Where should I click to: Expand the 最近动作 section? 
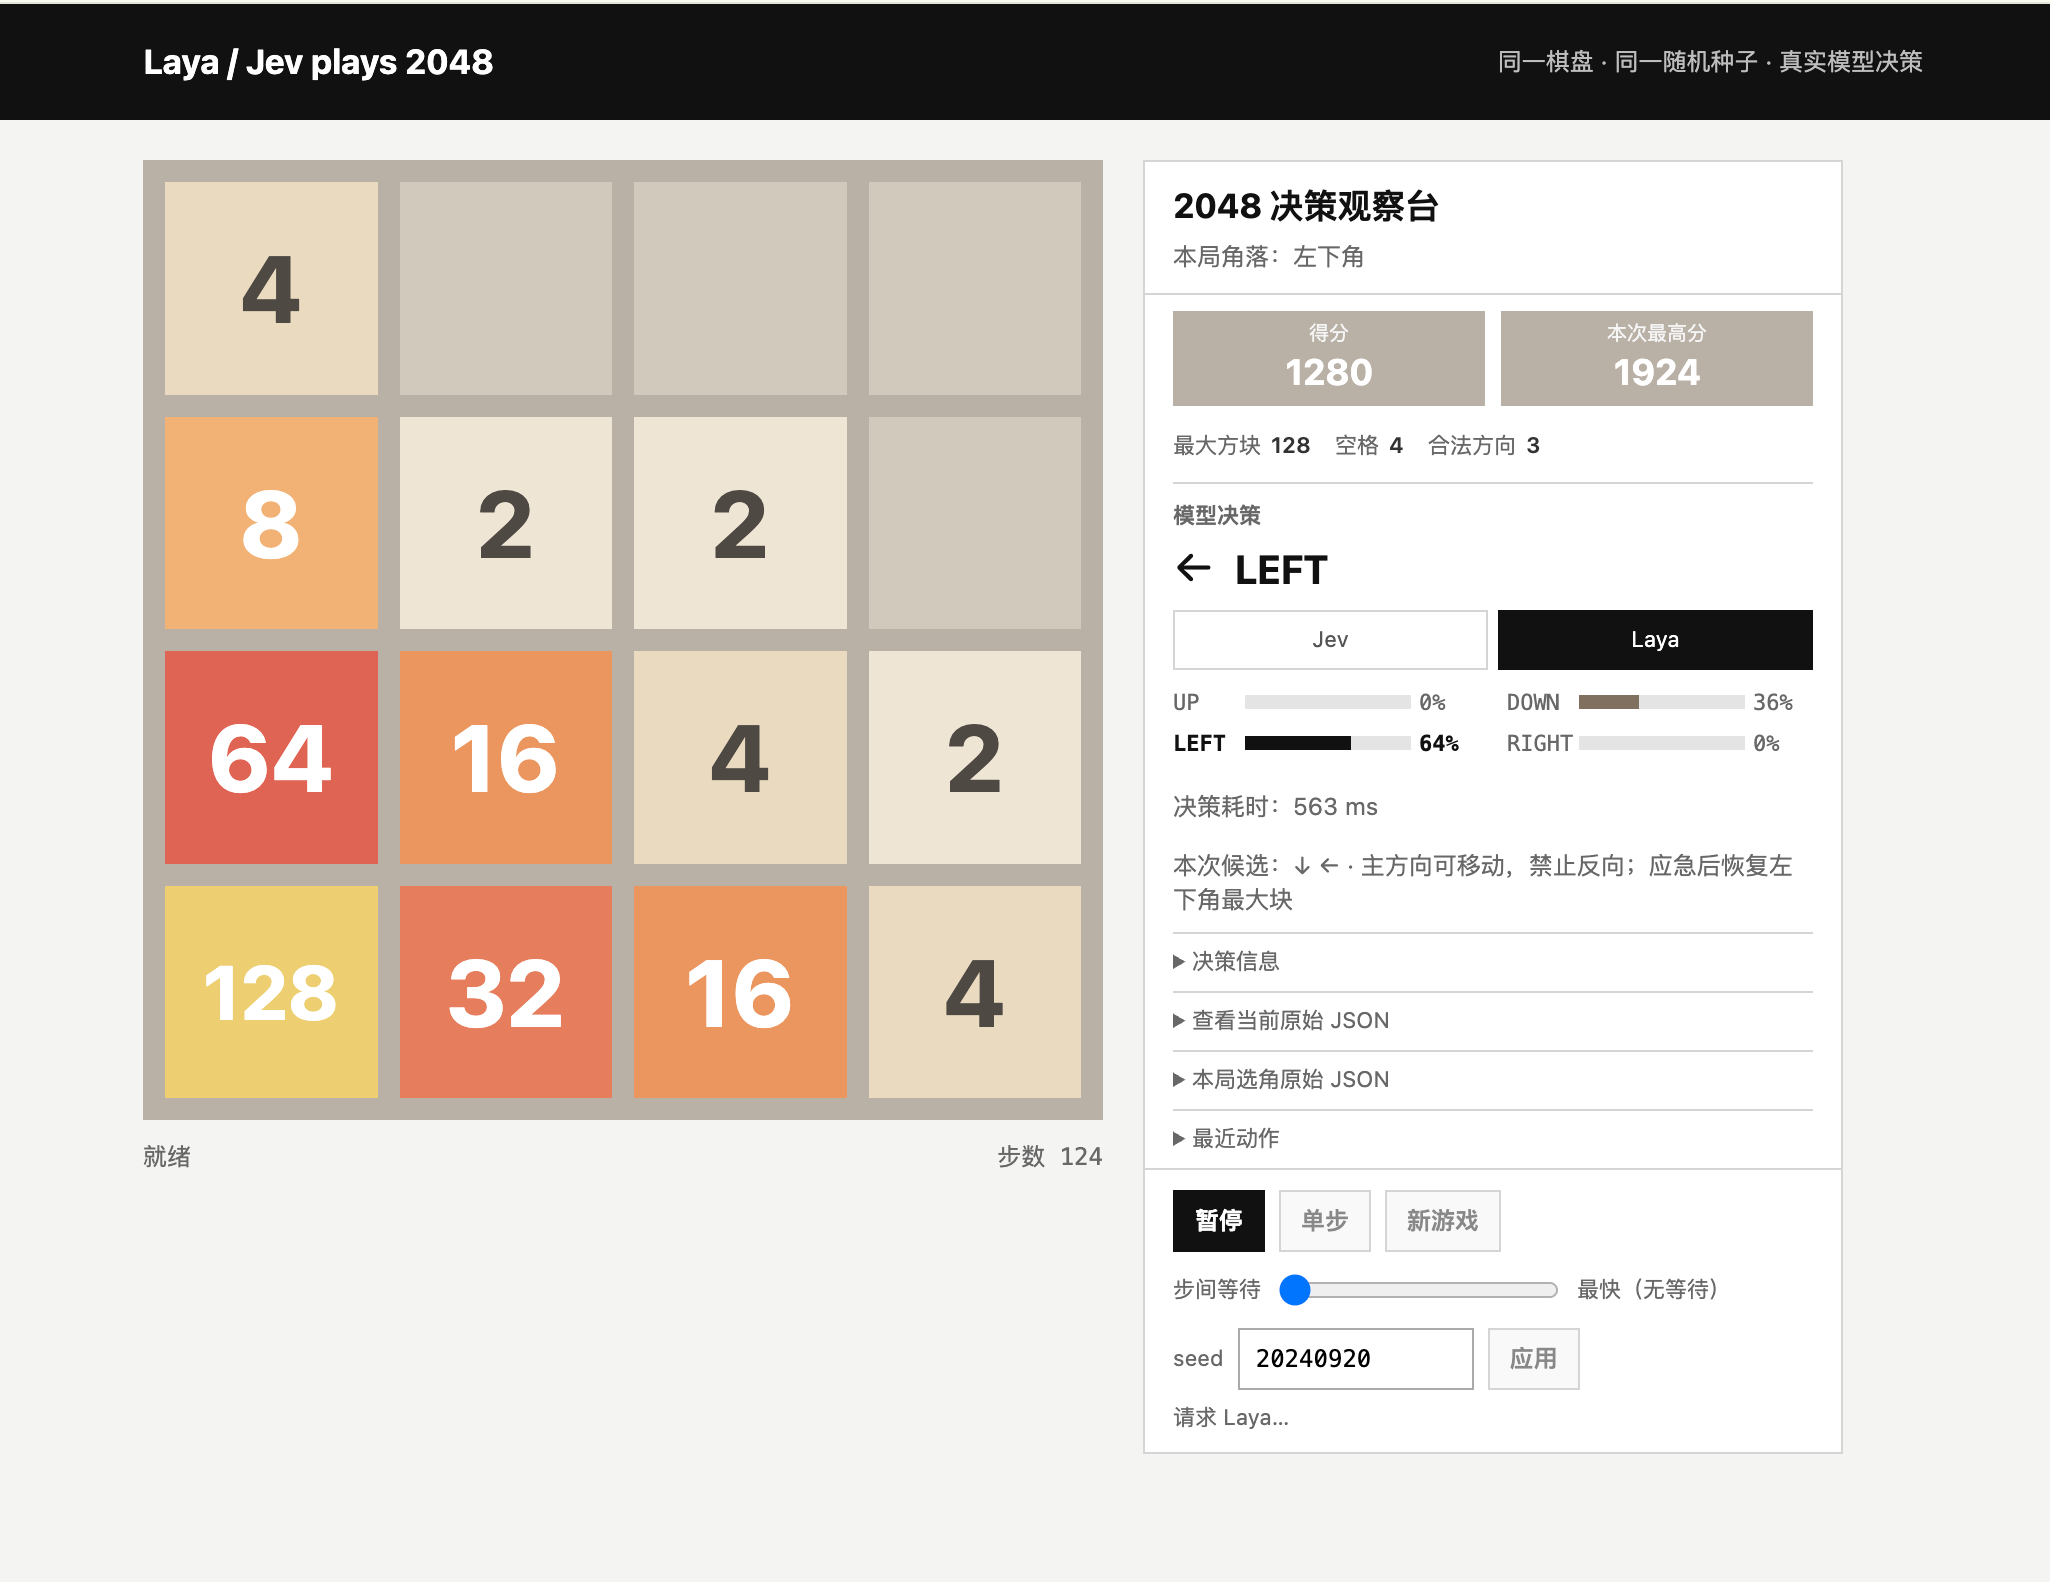tap(1492, 1139)
